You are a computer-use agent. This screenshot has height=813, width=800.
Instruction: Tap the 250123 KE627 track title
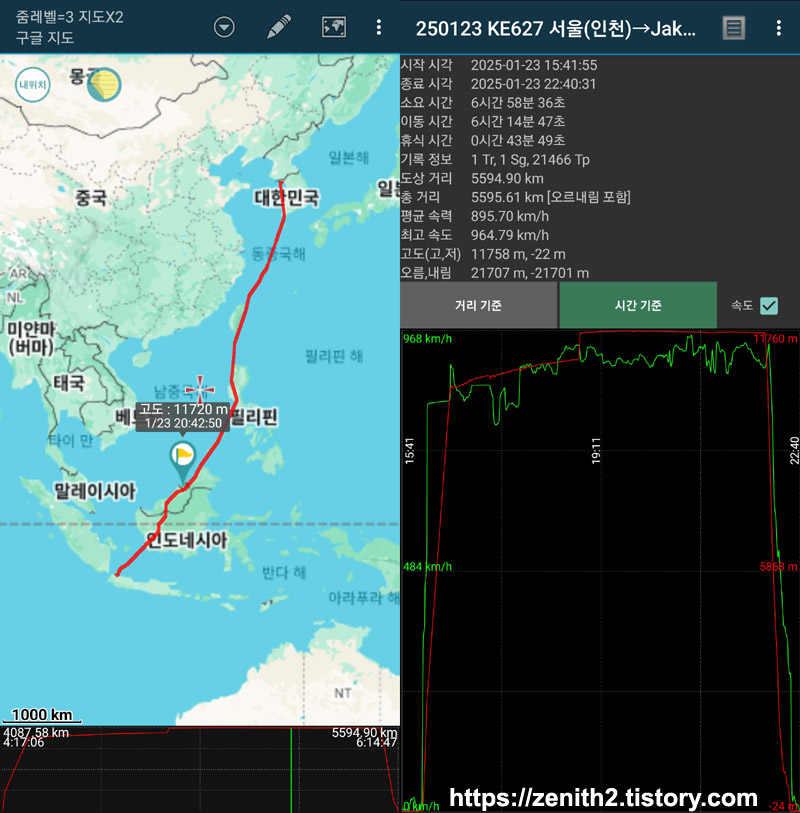[x=556, y=28]
